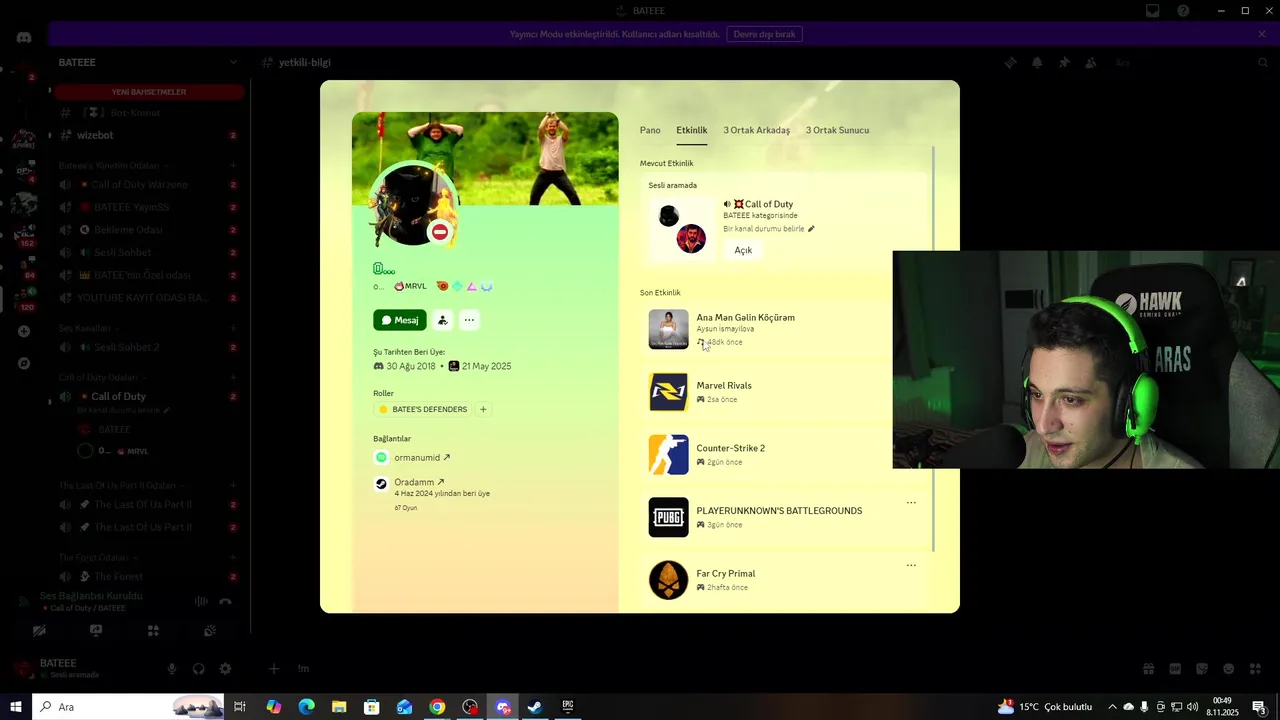
Task: Click the Mesaj button on the profile
Action: coord(400,320)
